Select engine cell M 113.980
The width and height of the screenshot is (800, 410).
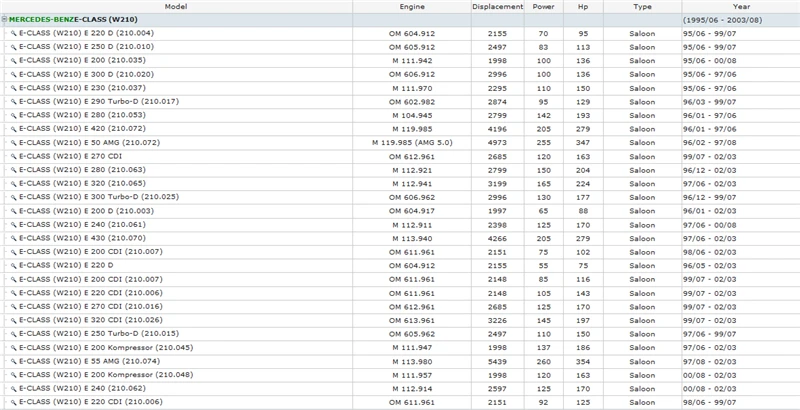click(x=412, y=362)
